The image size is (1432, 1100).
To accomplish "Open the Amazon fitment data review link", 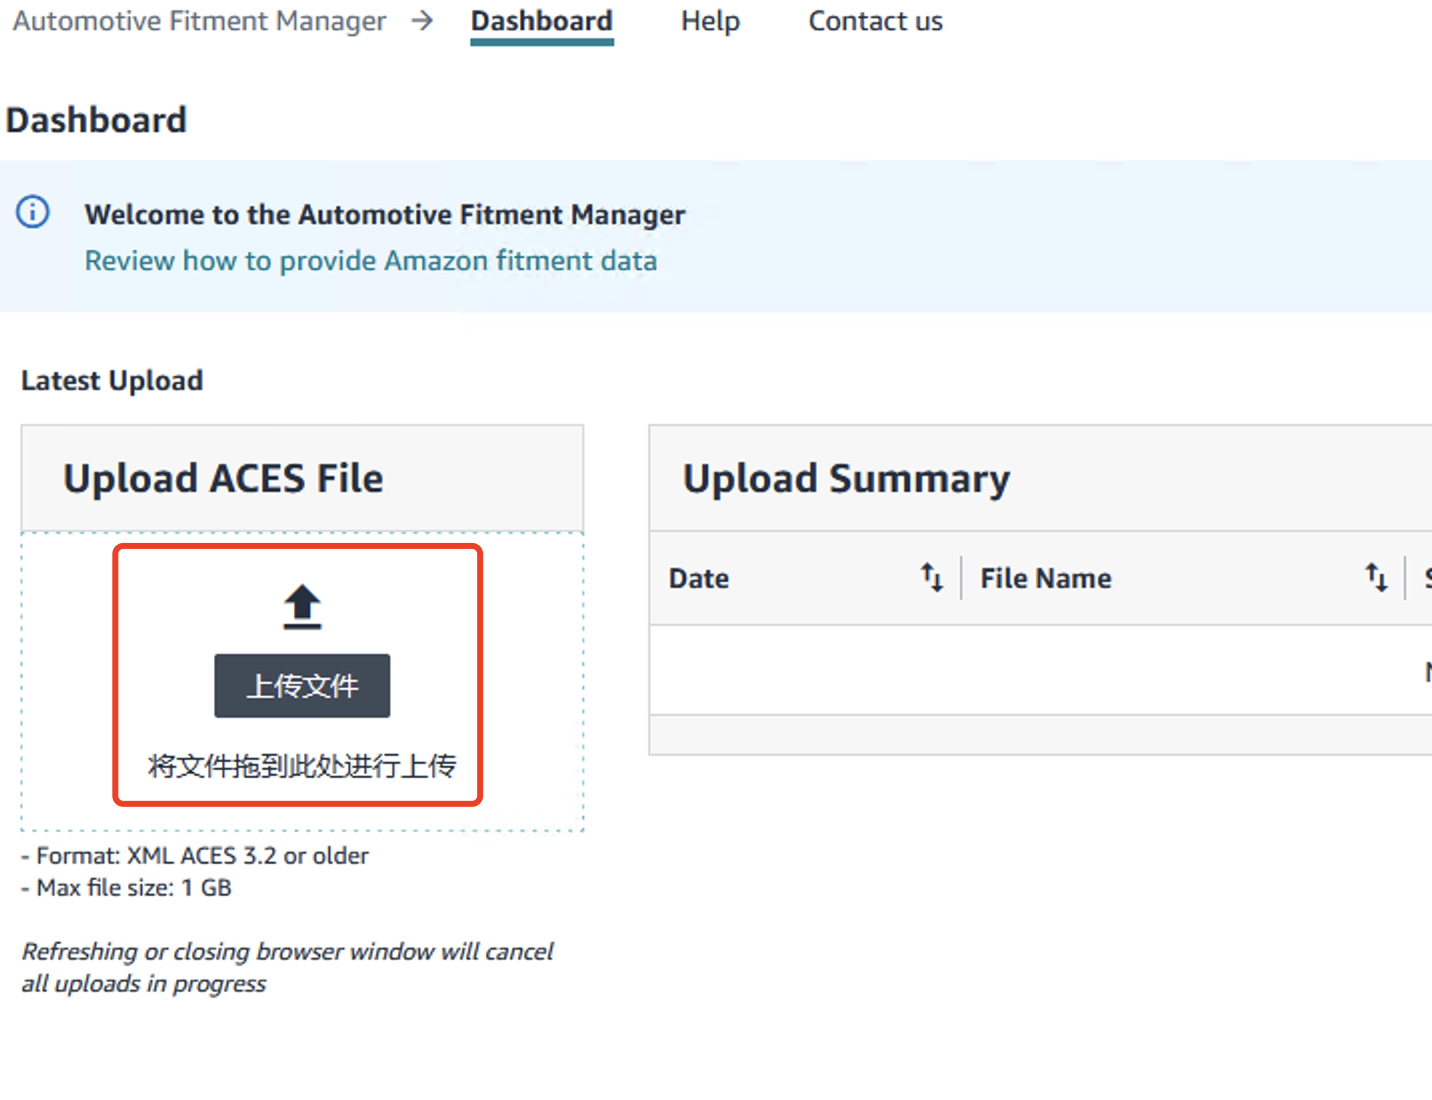I will pos(370,261).
